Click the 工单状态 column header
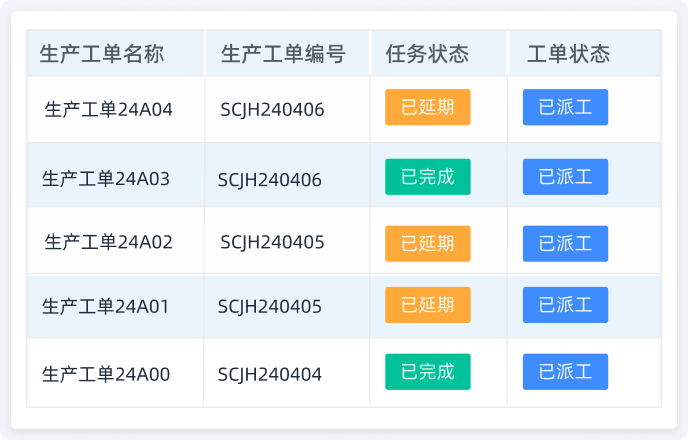The height and width of the screenshot is (443, 688). [568, 54]
